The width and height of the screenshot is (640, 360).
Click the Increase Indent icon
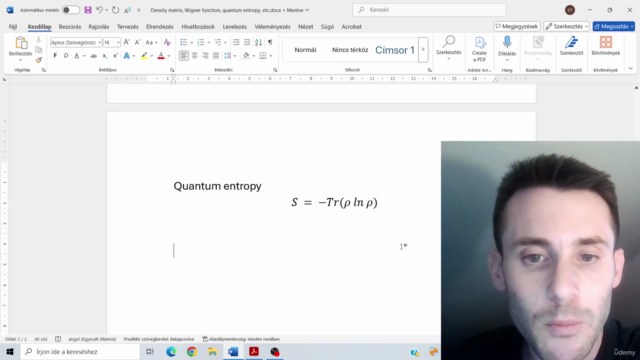[x=247, y=42]
